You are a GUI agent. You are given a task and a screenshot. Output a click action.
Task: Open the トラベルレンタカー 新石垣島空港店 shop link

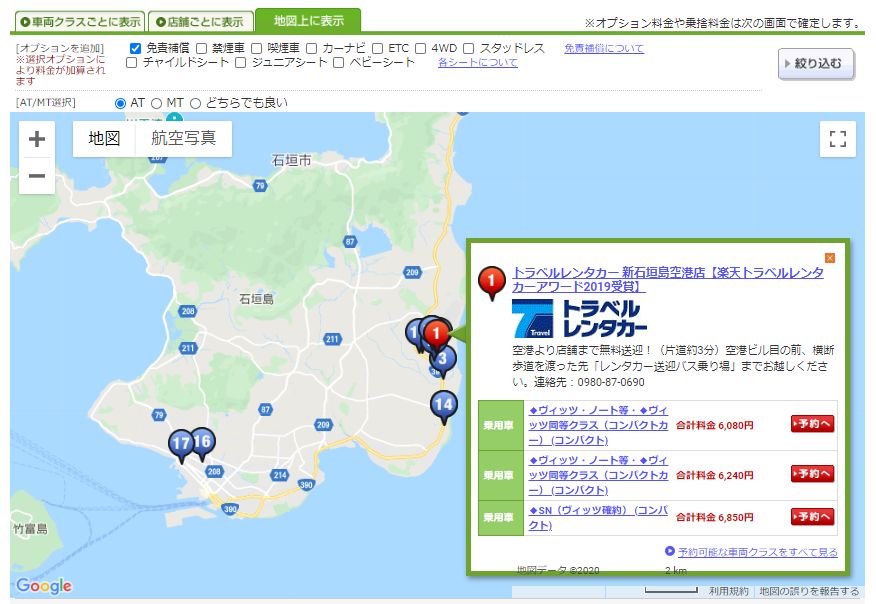coord(668,279)
